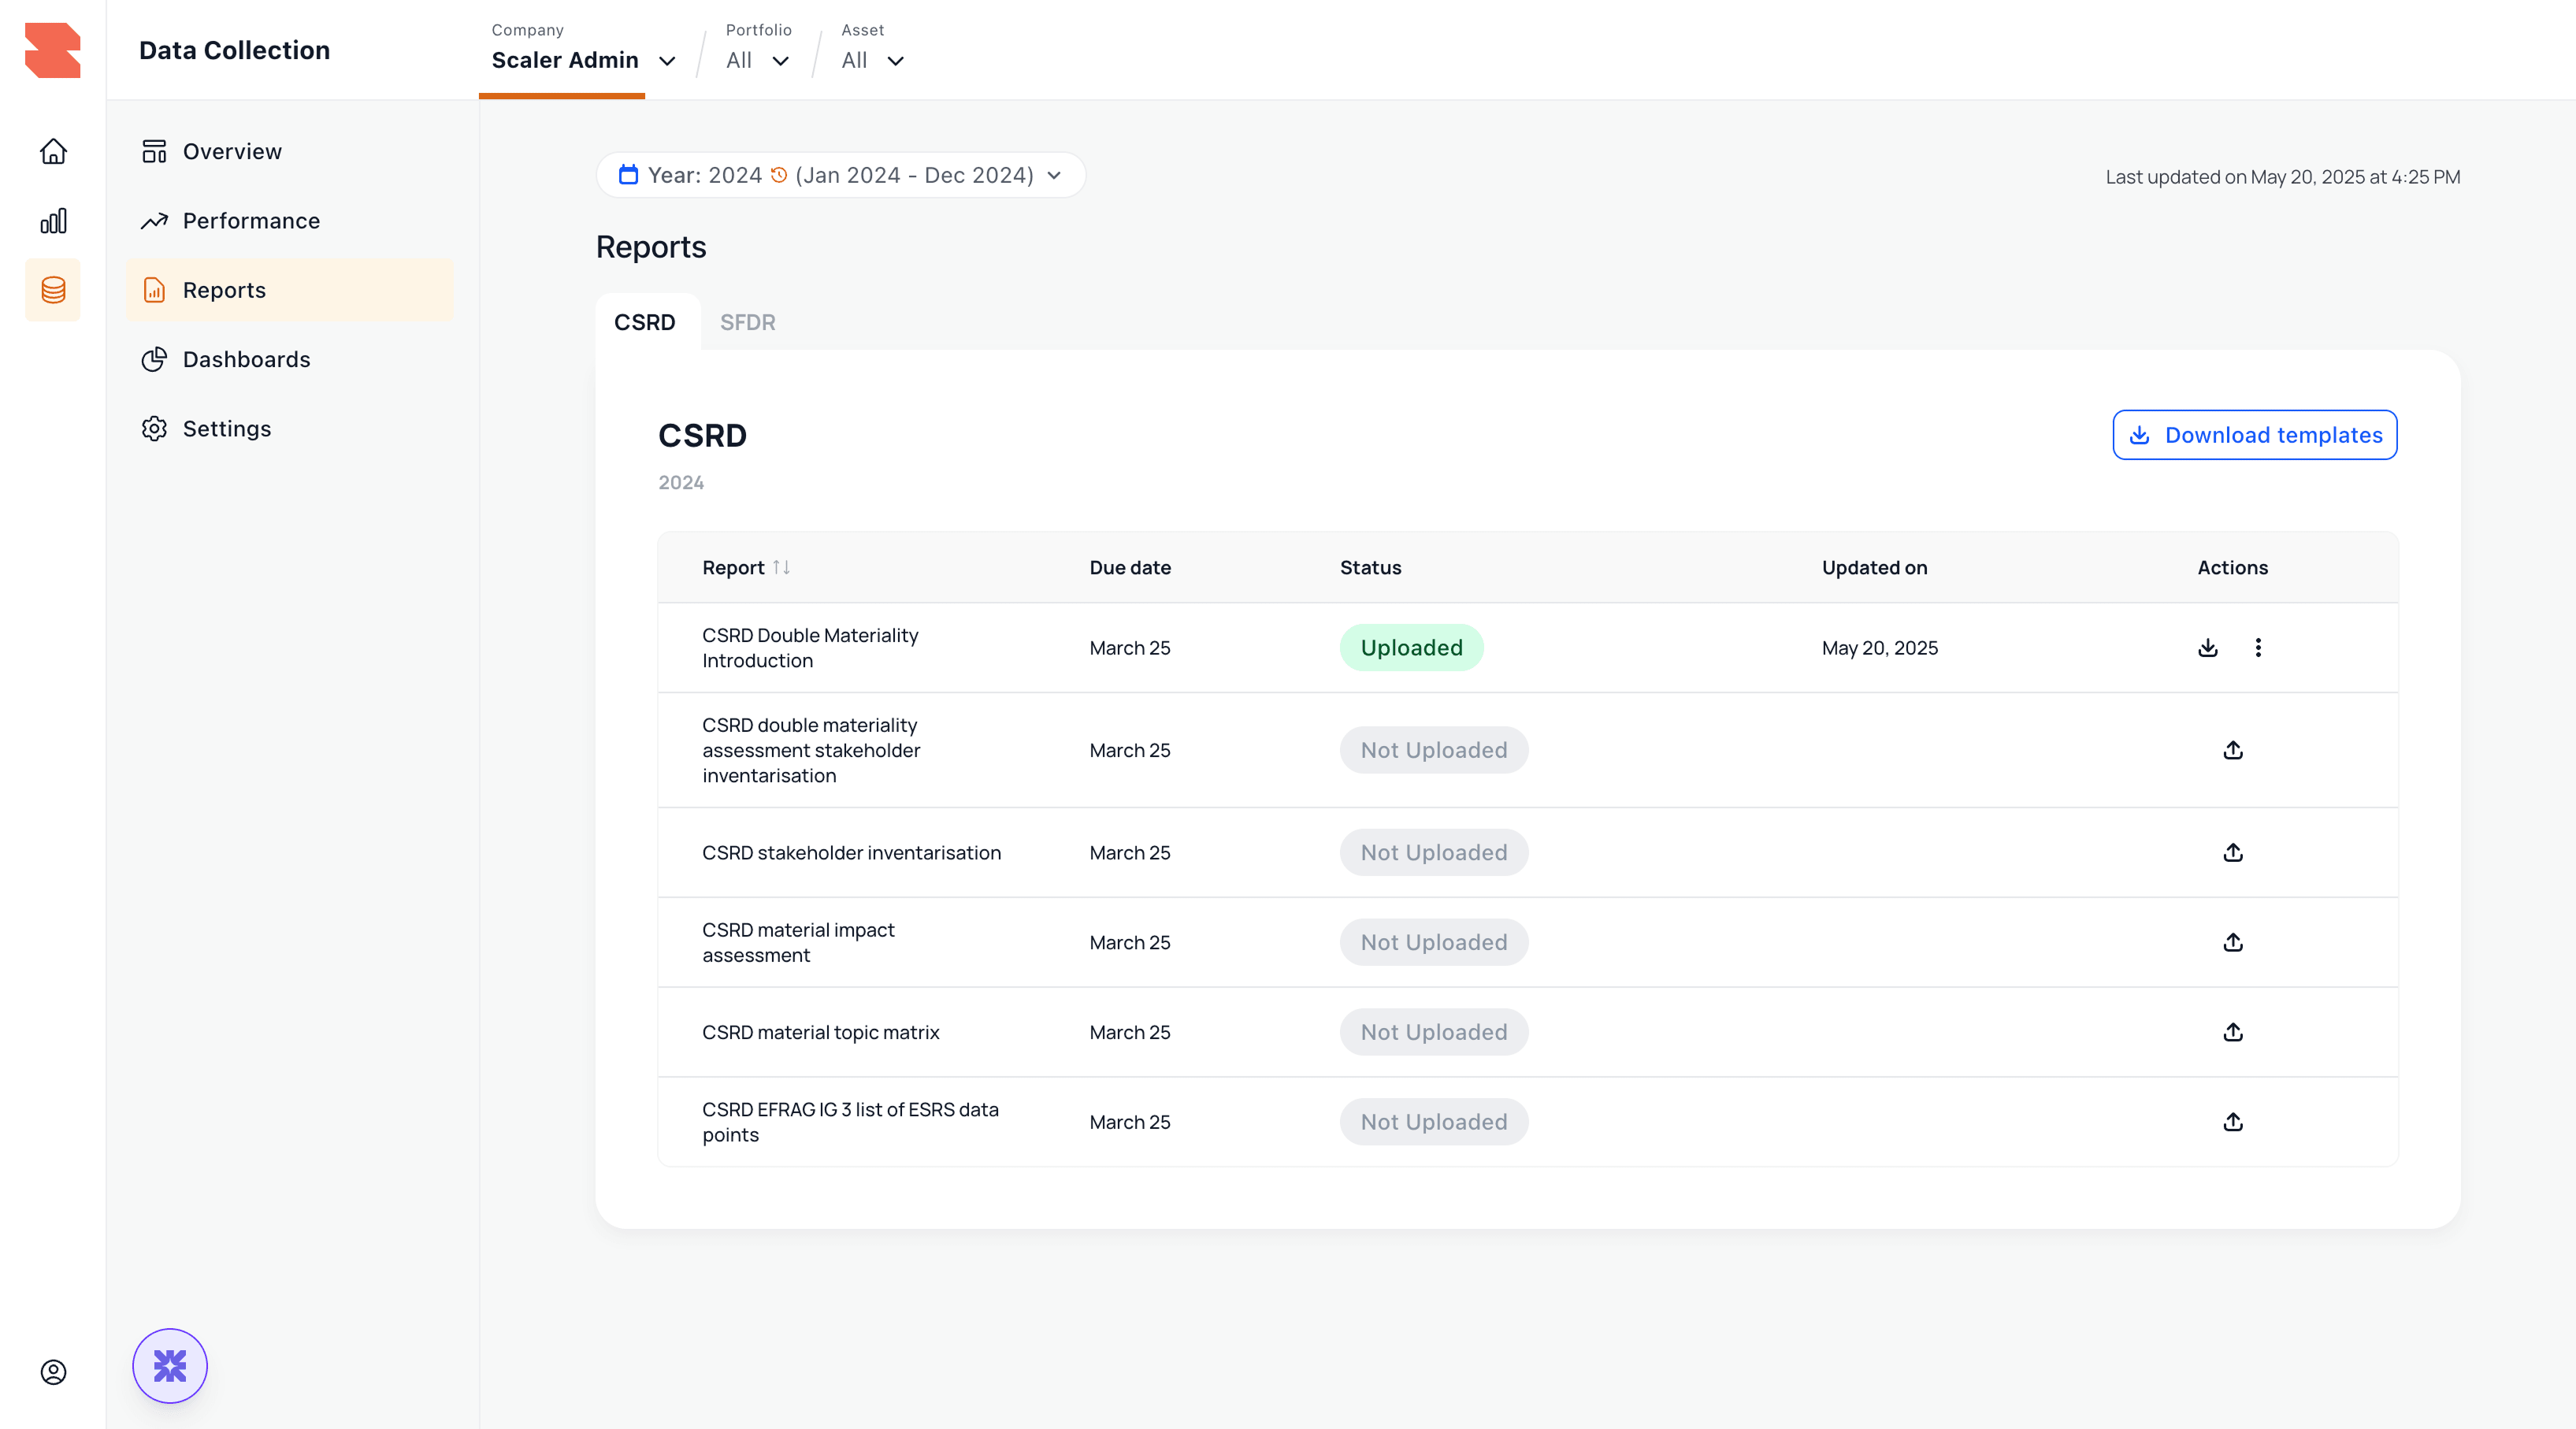Upload file for double materiality assessment stakeholder inventarisation
Viewport: 2576px width, 1429px height.
[2233, 750]
